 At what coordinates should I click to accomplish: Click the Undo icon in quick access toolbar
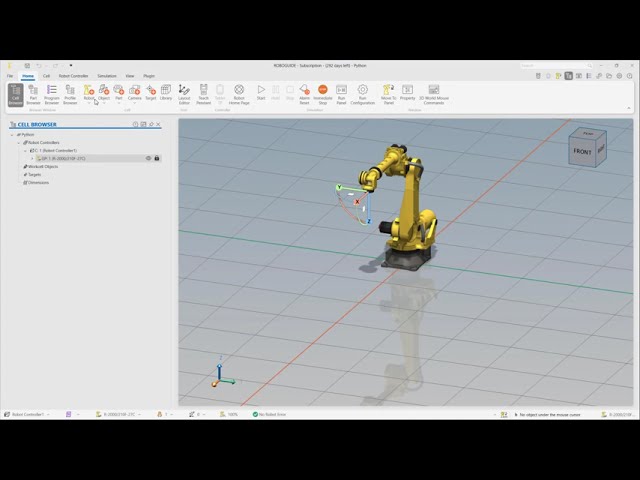click(39, 65)
